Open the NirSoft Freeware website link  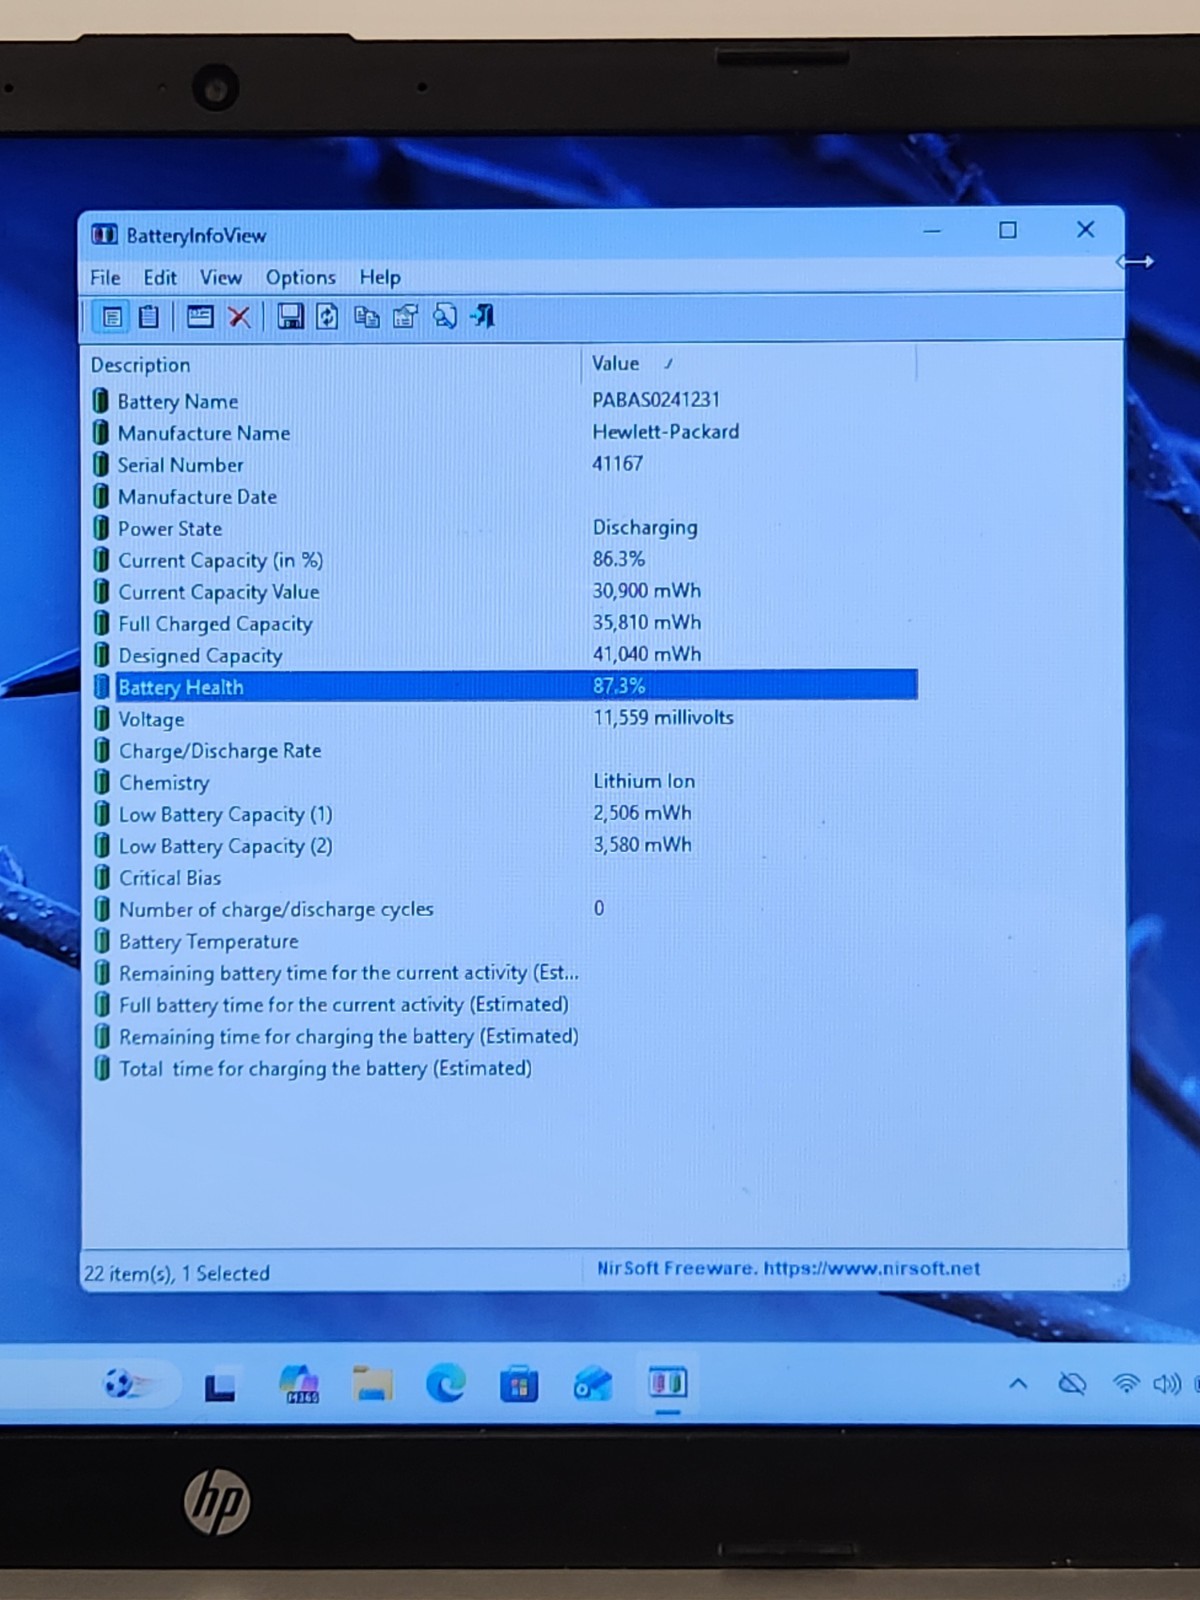[789, 1268]
